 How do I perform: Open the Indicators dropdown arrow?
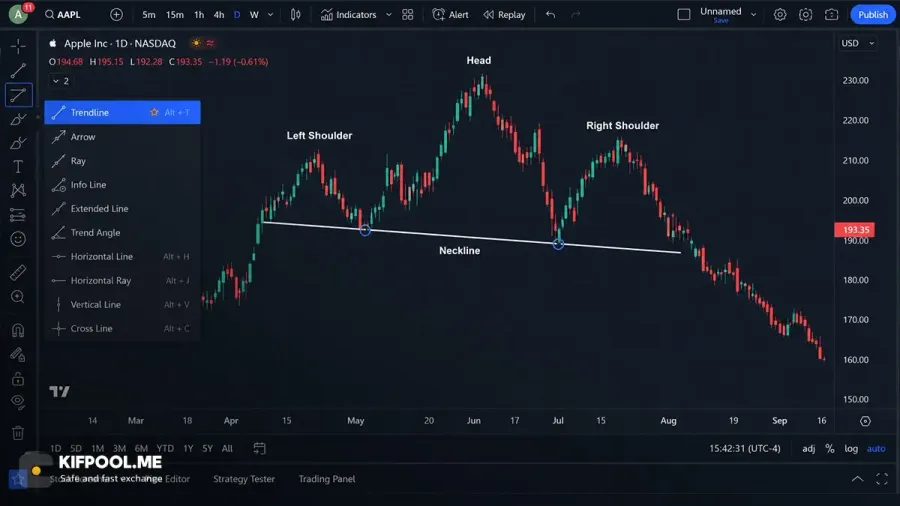point(389,14)
